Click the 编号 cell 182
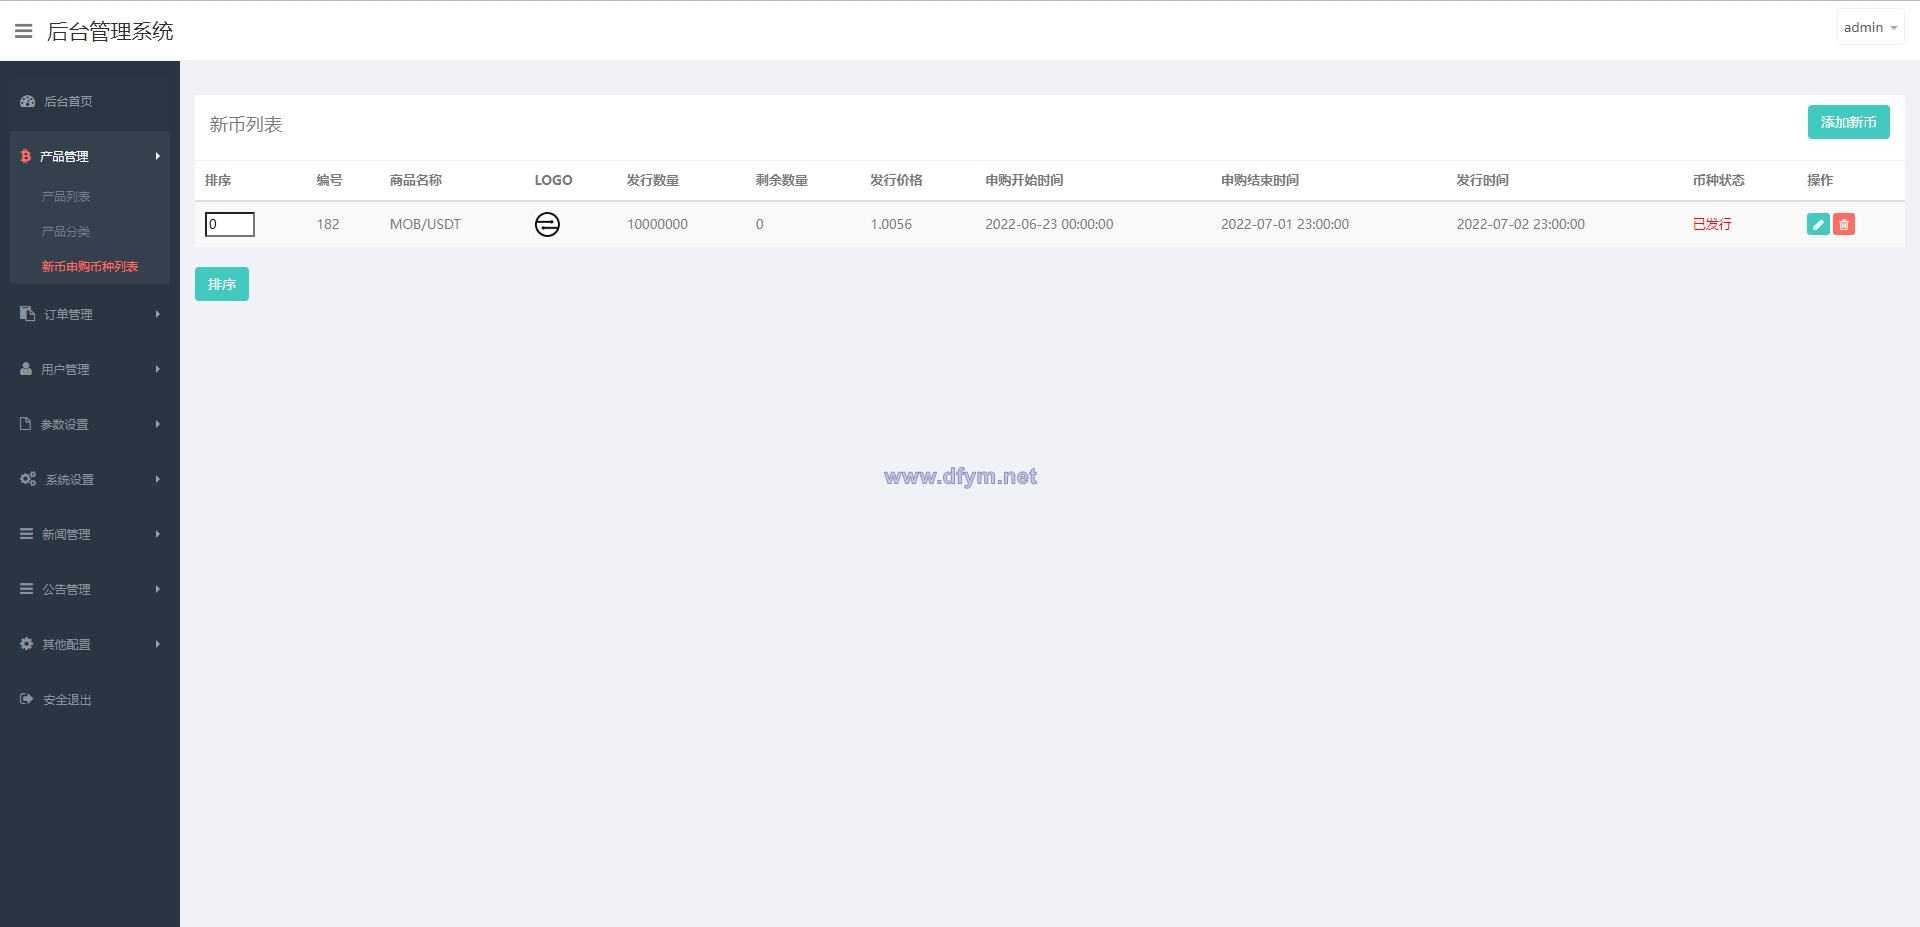 (x=328, y=224)
